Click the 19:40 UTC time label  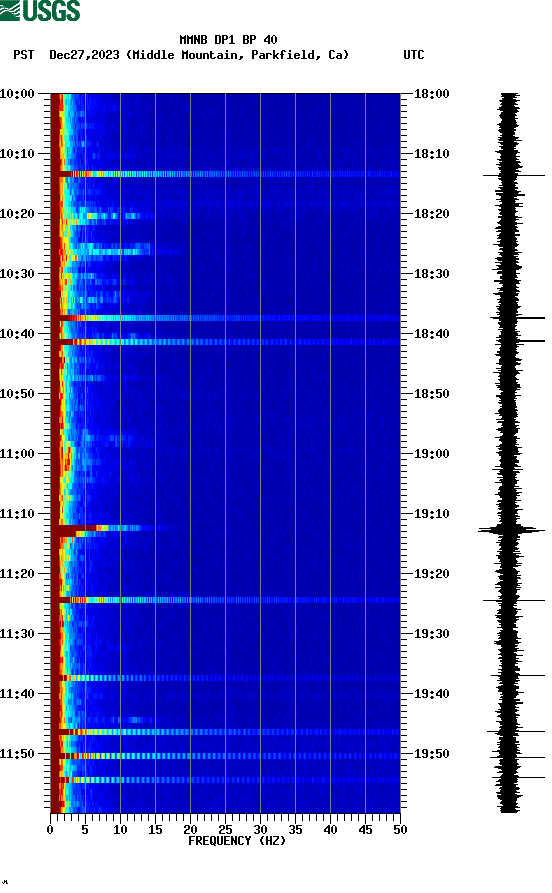click(x=432, y=694)
